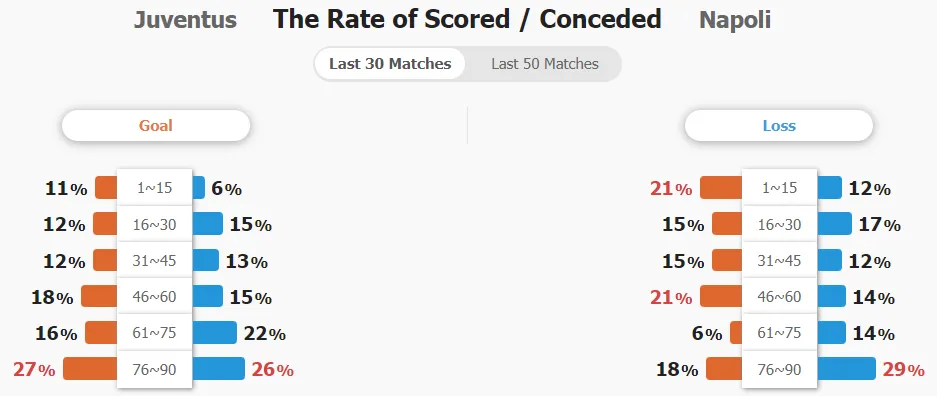Click the Napoli 22% blue goal bar
Screen dimensions: 937x396
(x=214, y=332)
